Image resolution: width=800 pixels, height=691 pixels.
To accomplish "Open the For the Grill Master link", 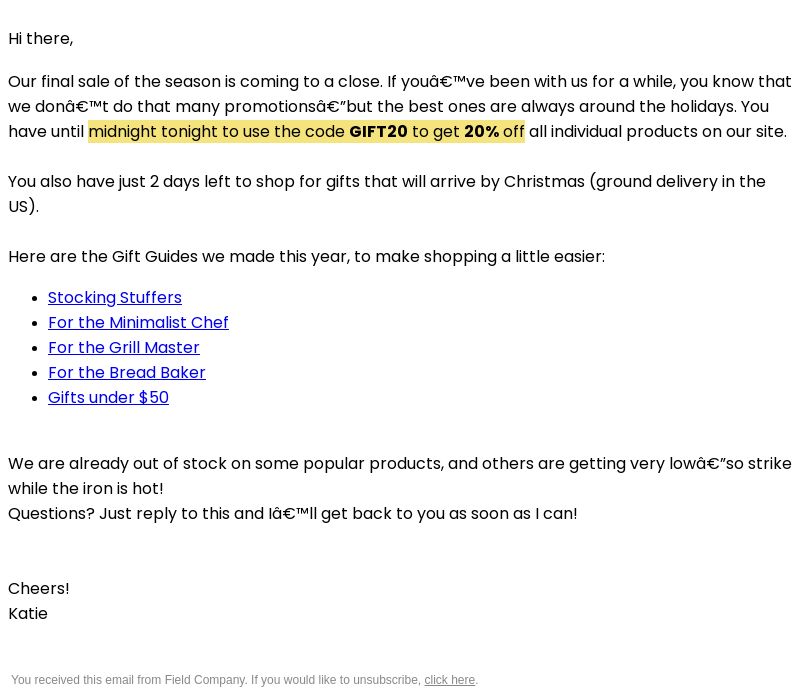I will pos(124,348).
